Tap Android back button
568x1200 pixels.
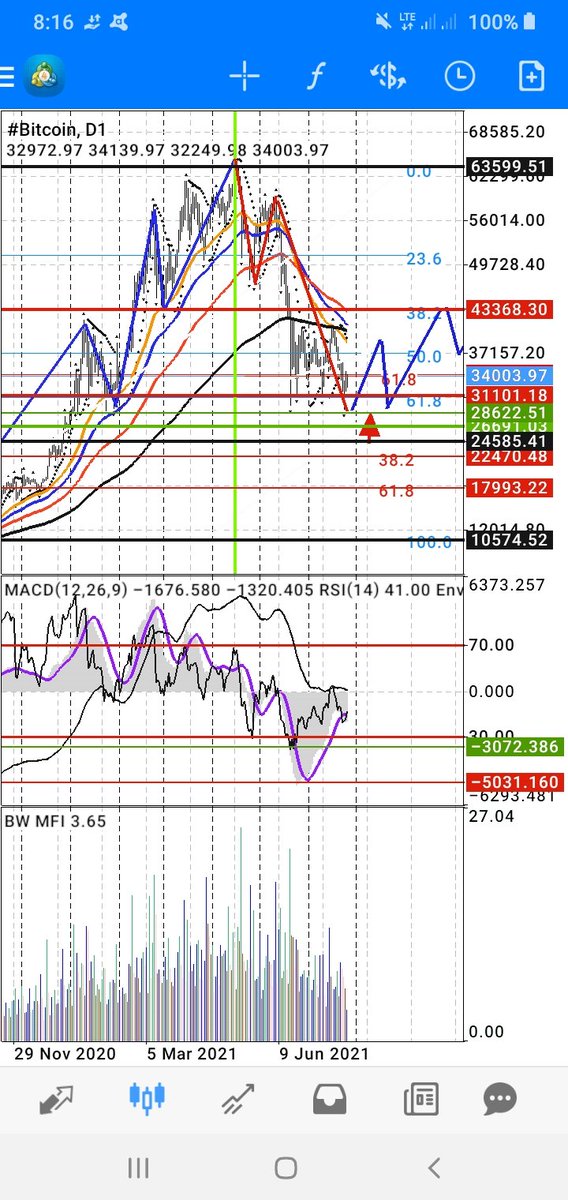[x=433, y=1167]
